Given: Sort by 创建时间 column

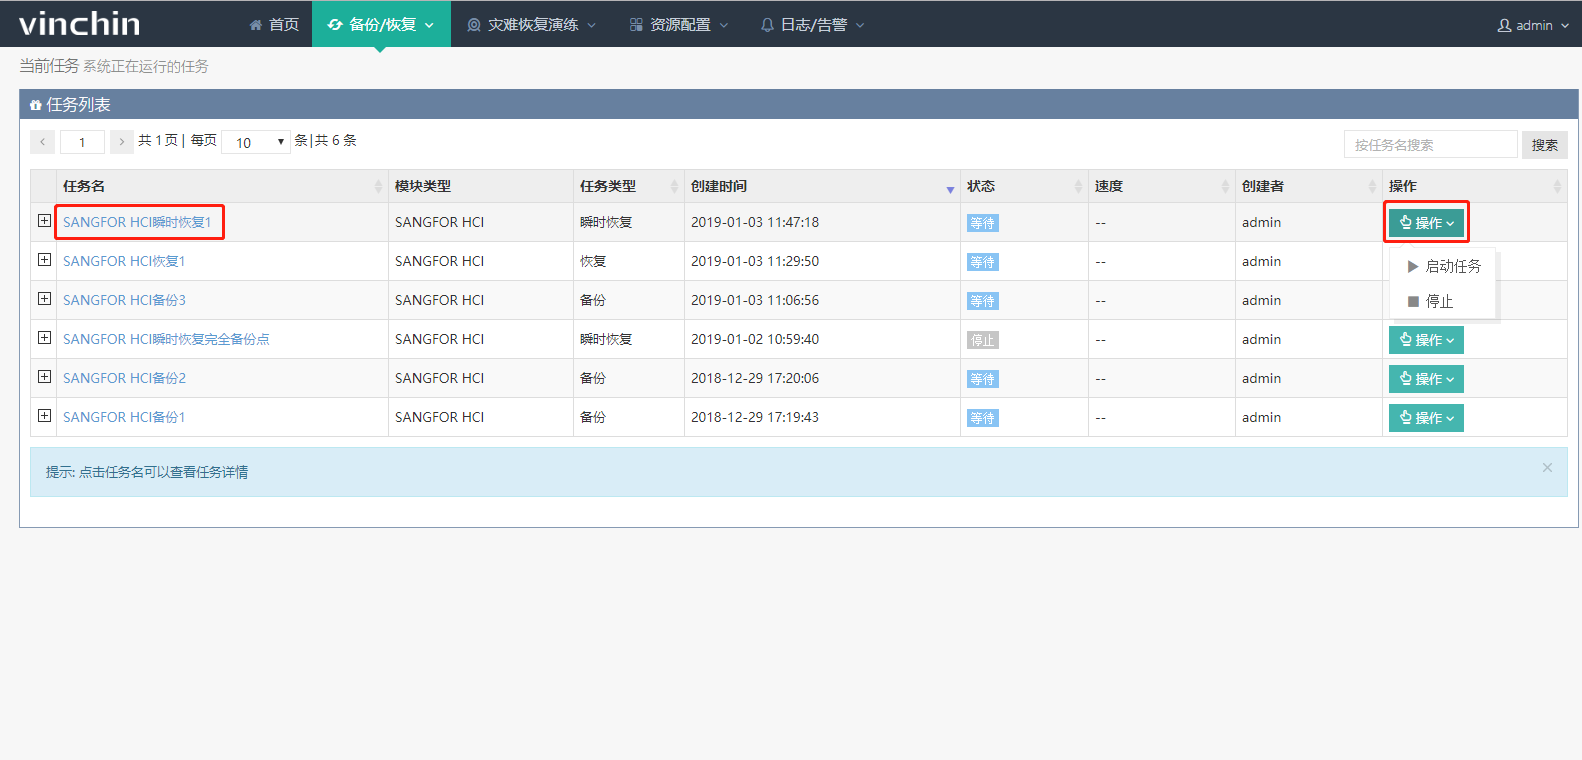Looking at the screenshot, I should tap(822, 186).
